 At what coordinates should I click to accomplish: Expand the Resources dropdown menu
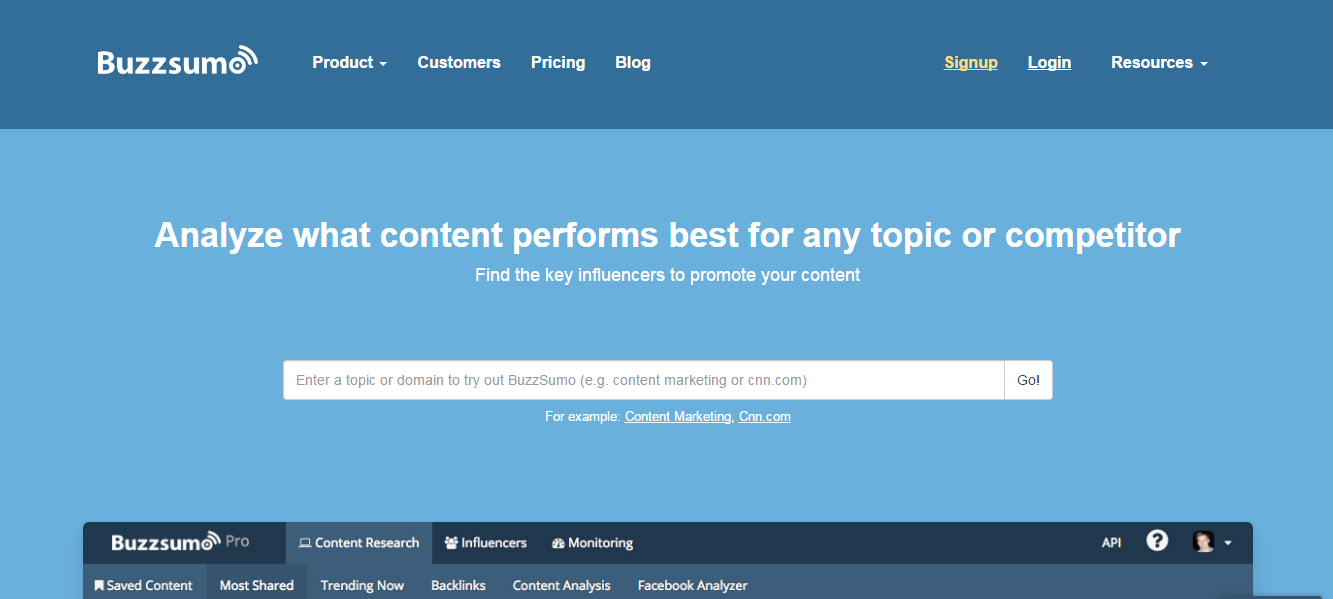click(x=1159, y=62)
